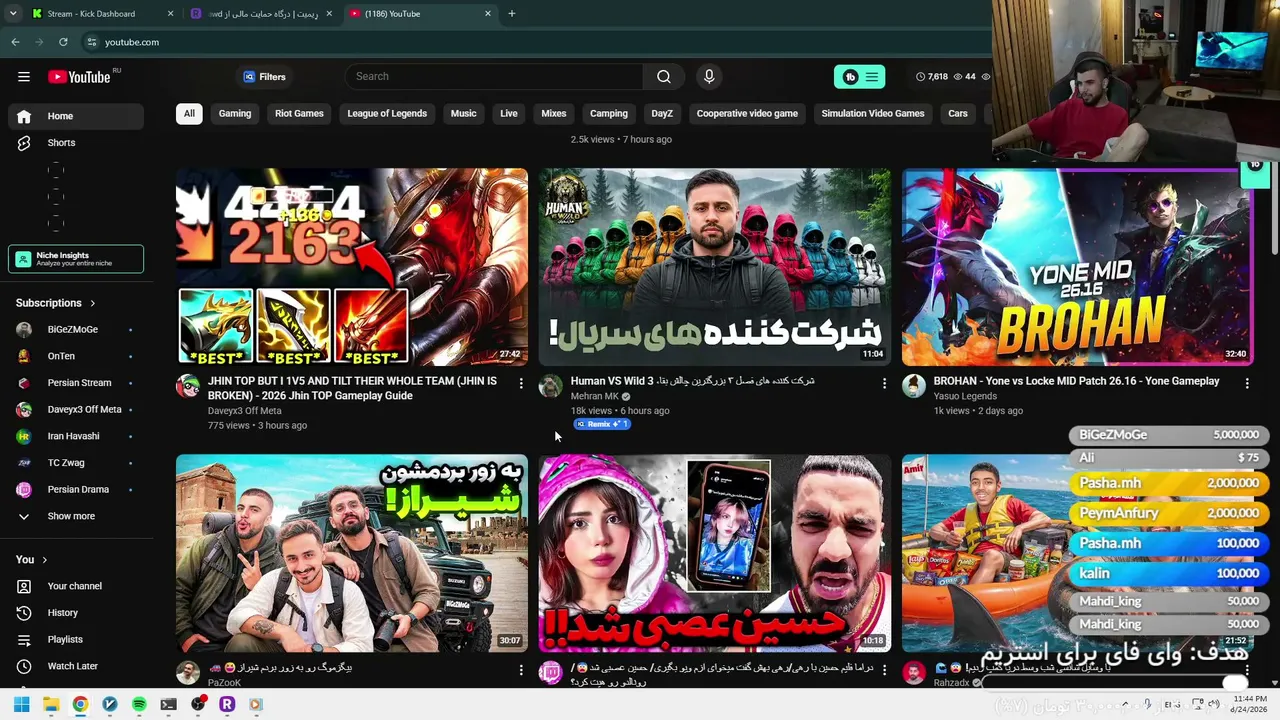Image resolution: width=1280 pixels, height=720 pixels.
Task: Open the TubeBuddy menu button
Action: 860,77
